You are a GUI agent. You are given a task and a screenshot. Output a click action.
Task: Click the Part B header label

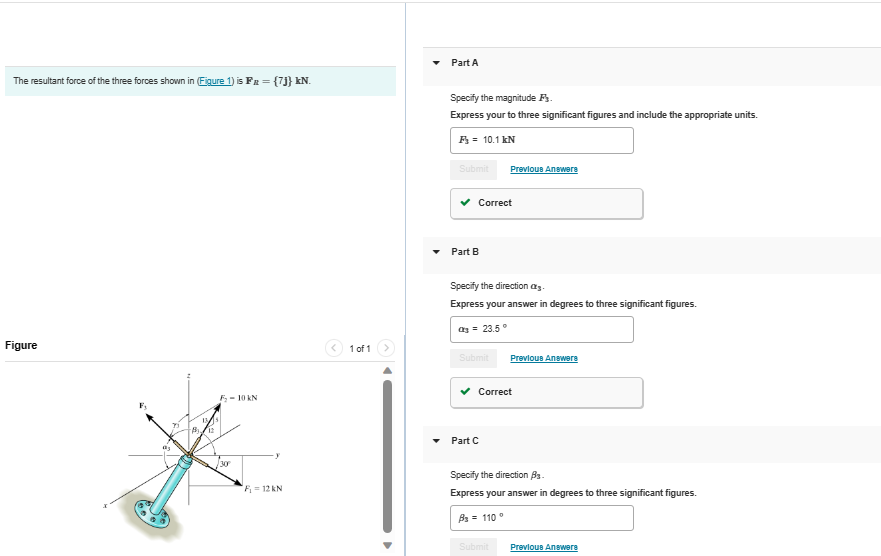coord(465,252)
